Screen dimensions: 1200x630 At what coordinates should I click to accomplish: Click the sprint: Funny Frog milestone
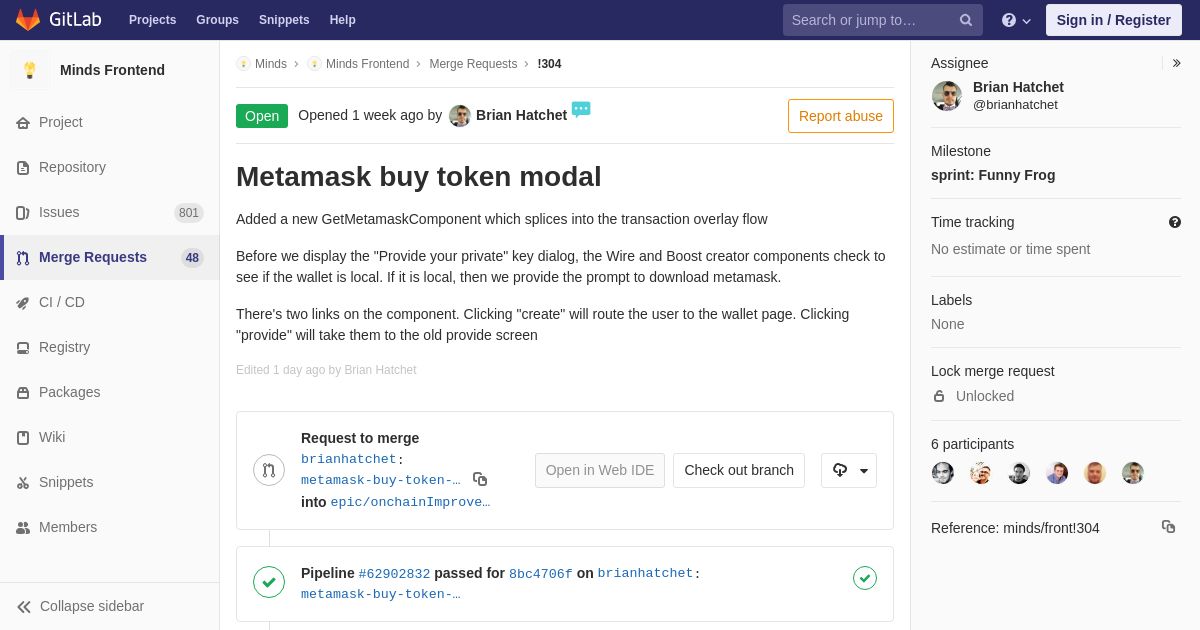point(993,175)
